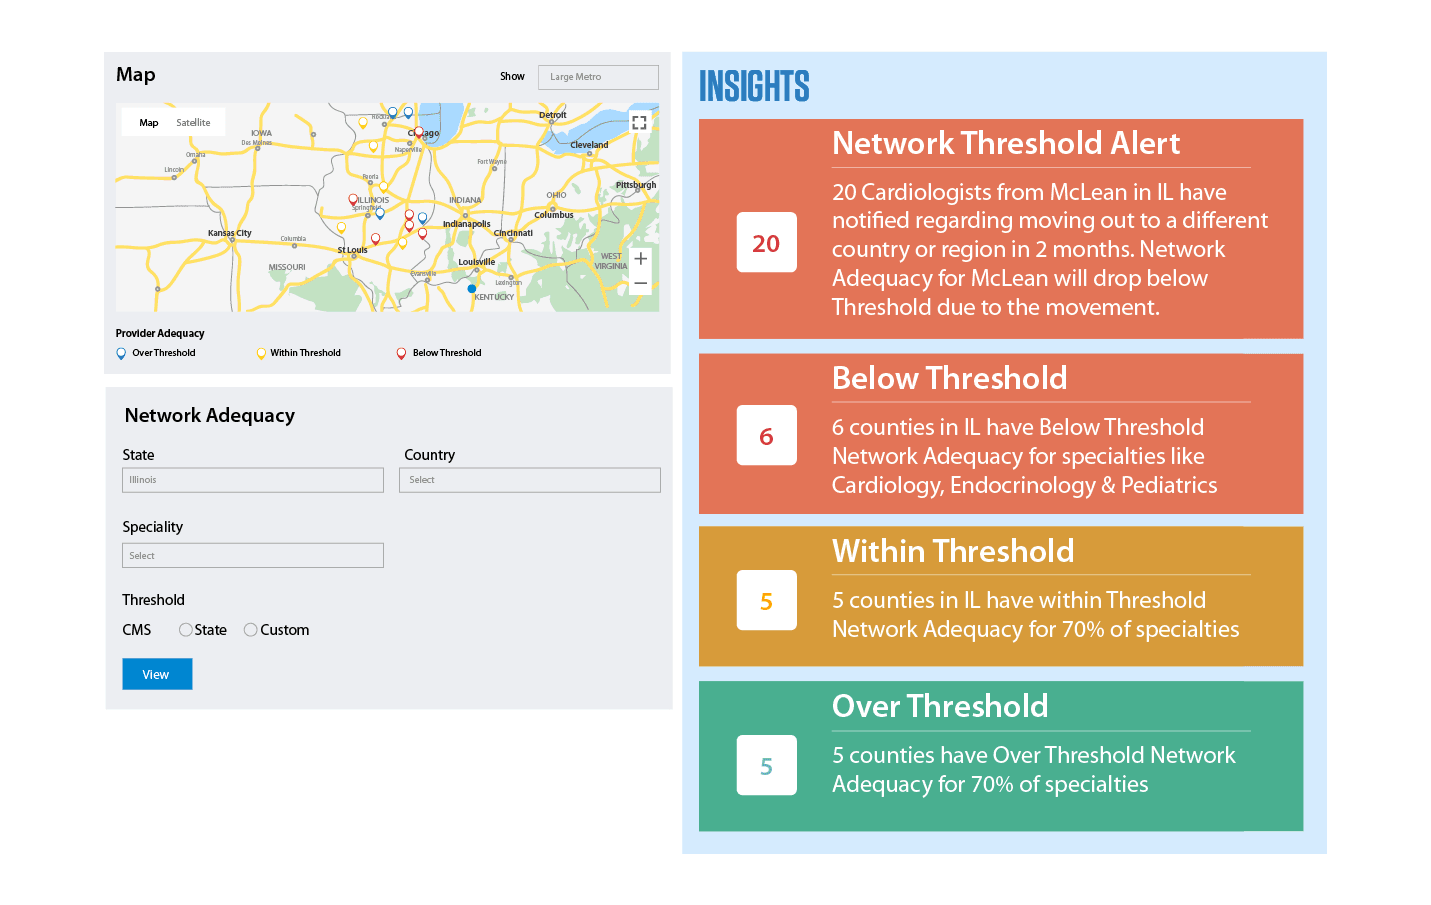Click the 6 badge on Below Threshold
Viewport: 1431px width, 905px height.
[767, 435]
